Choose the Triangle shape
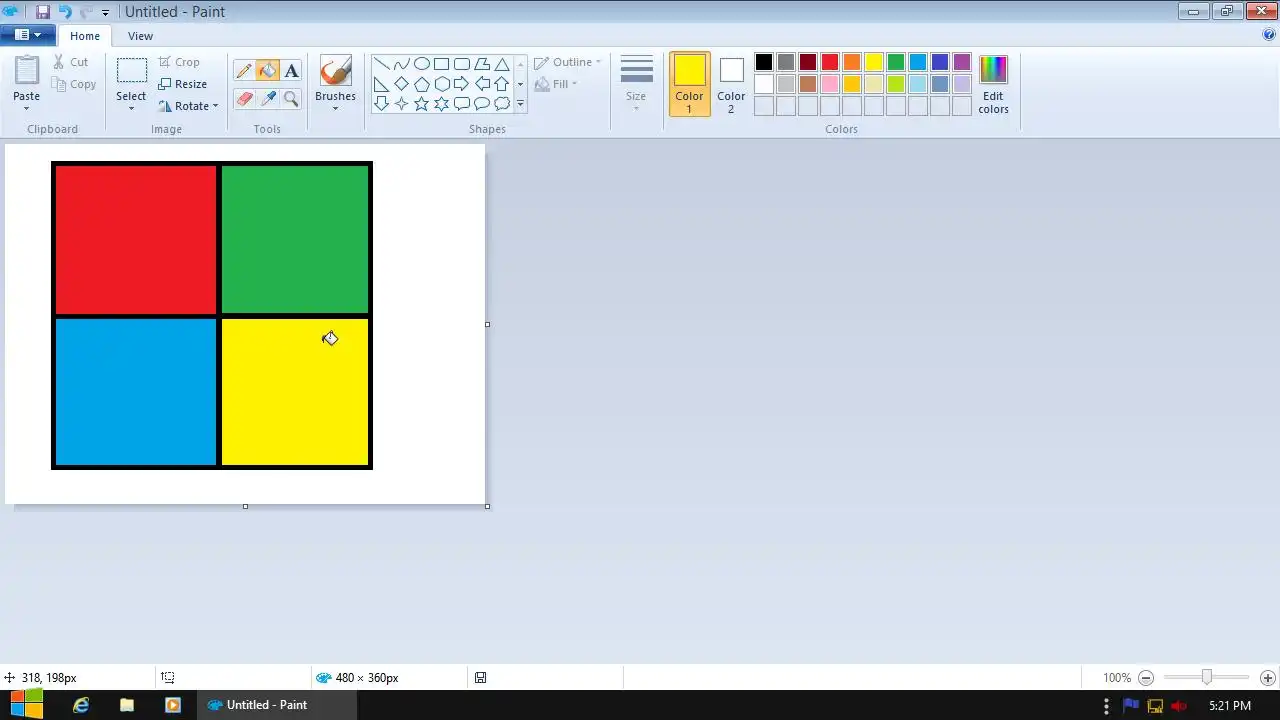 click(502, 64)
